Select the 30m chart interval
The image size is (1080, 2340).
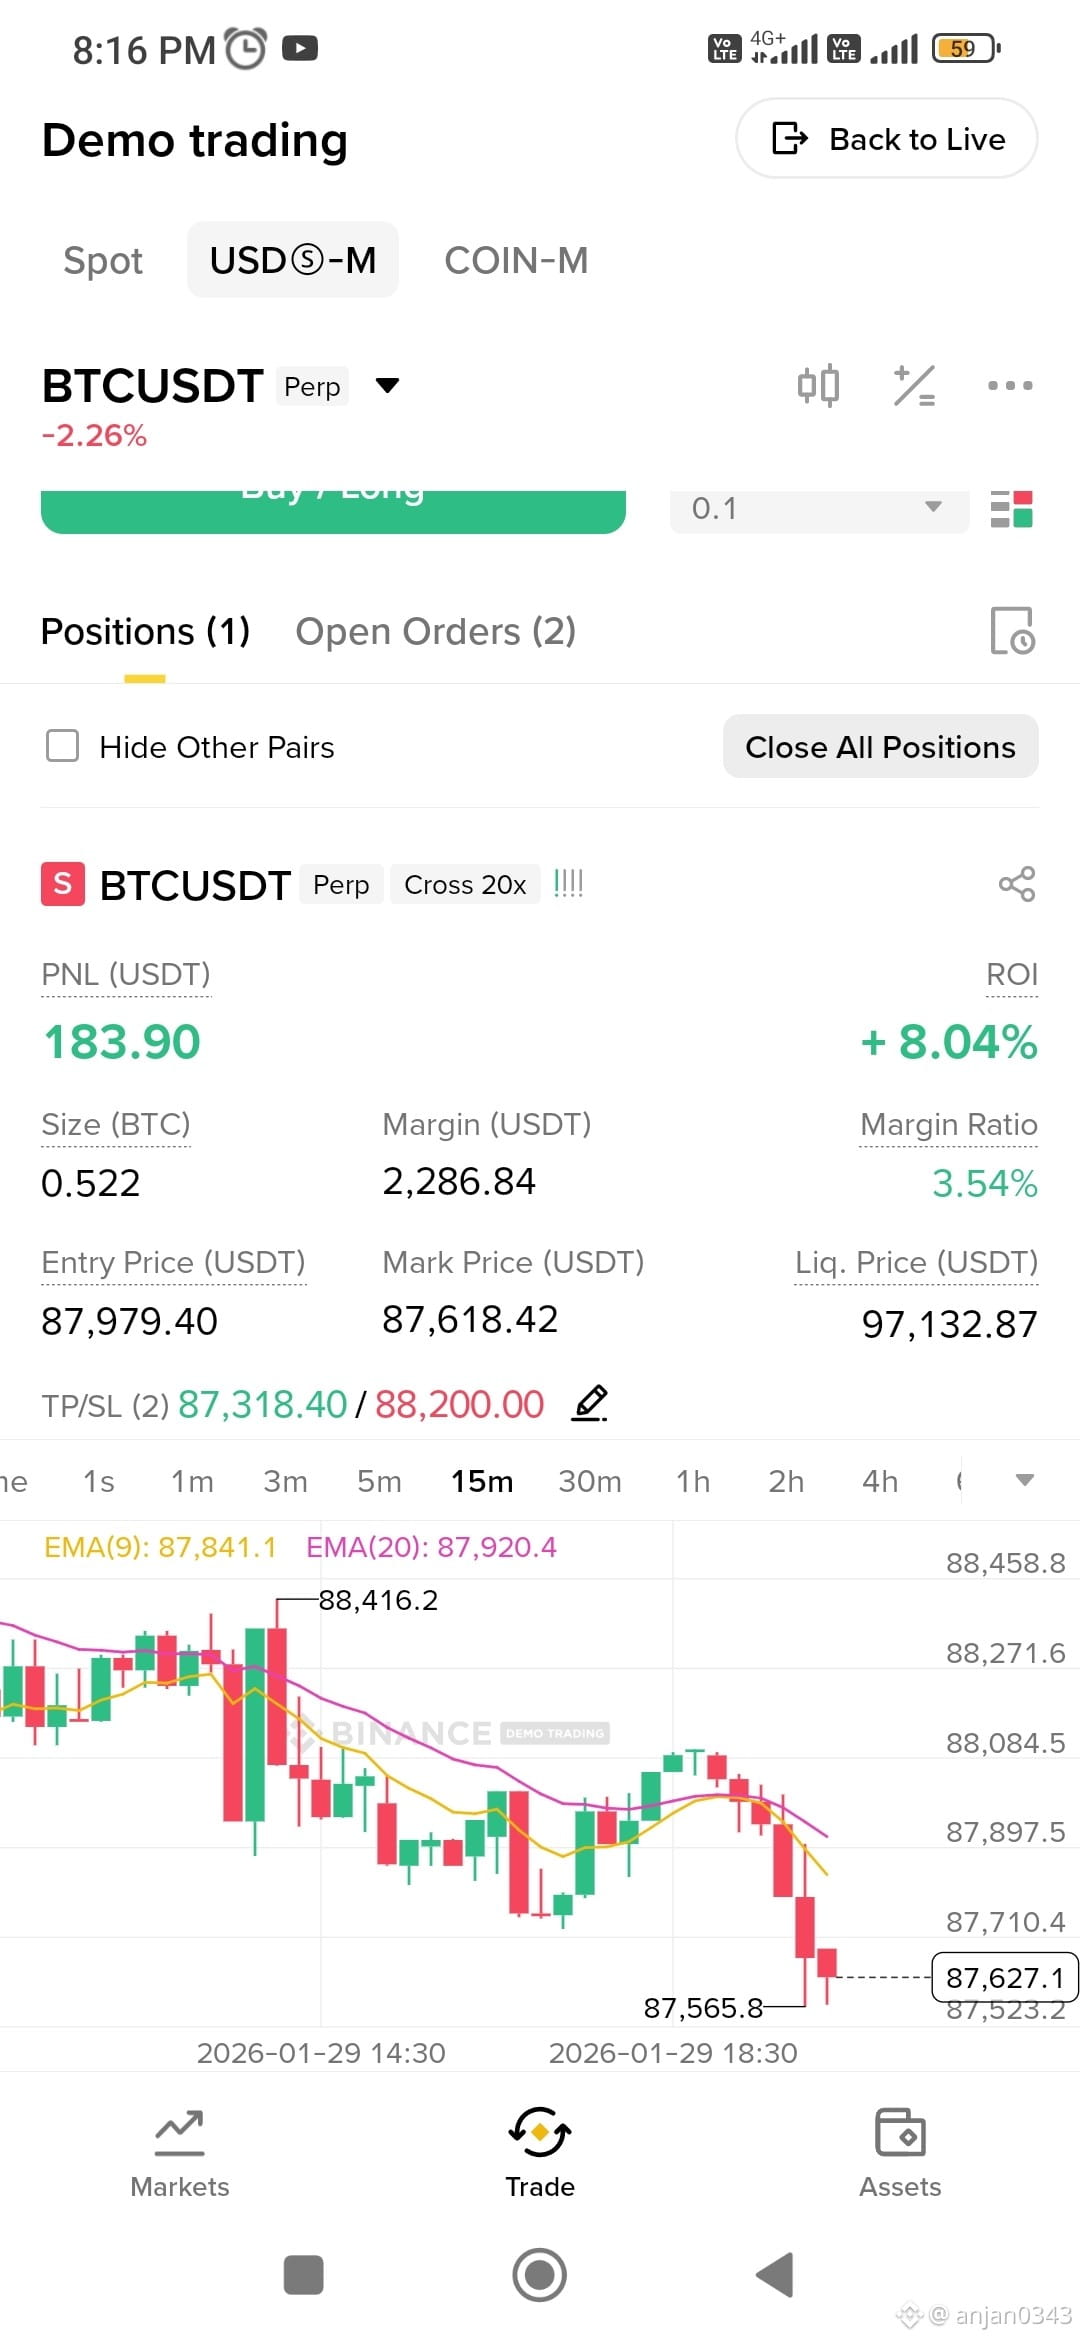tap(590, 1481)
